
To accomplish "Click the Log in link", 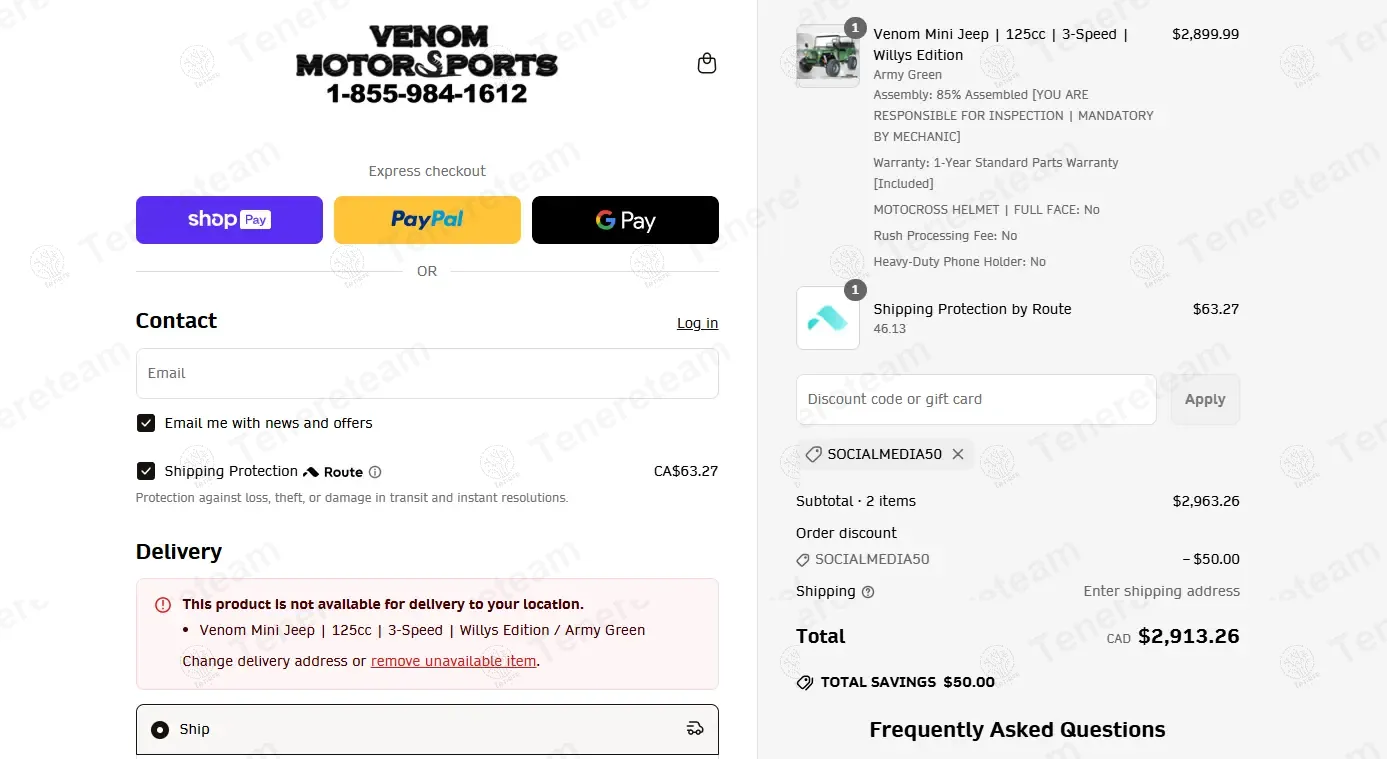I will coord(697,323).
